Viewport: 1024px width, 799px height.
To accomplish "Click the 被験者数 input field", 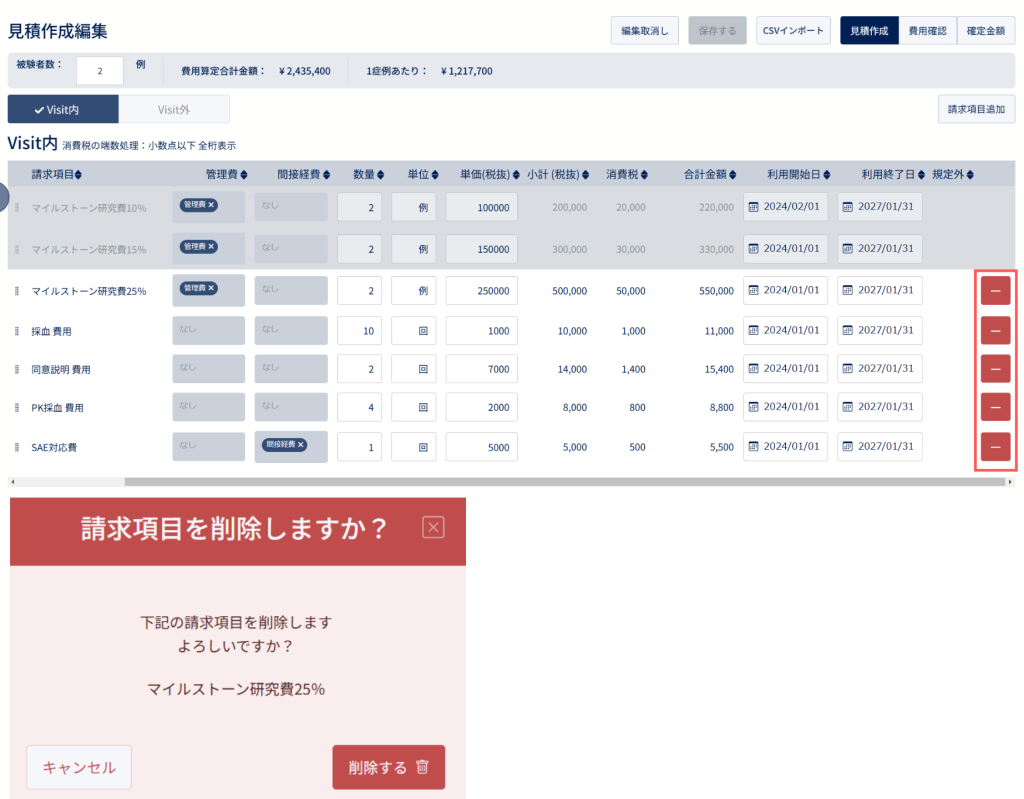I will [100, 71].
